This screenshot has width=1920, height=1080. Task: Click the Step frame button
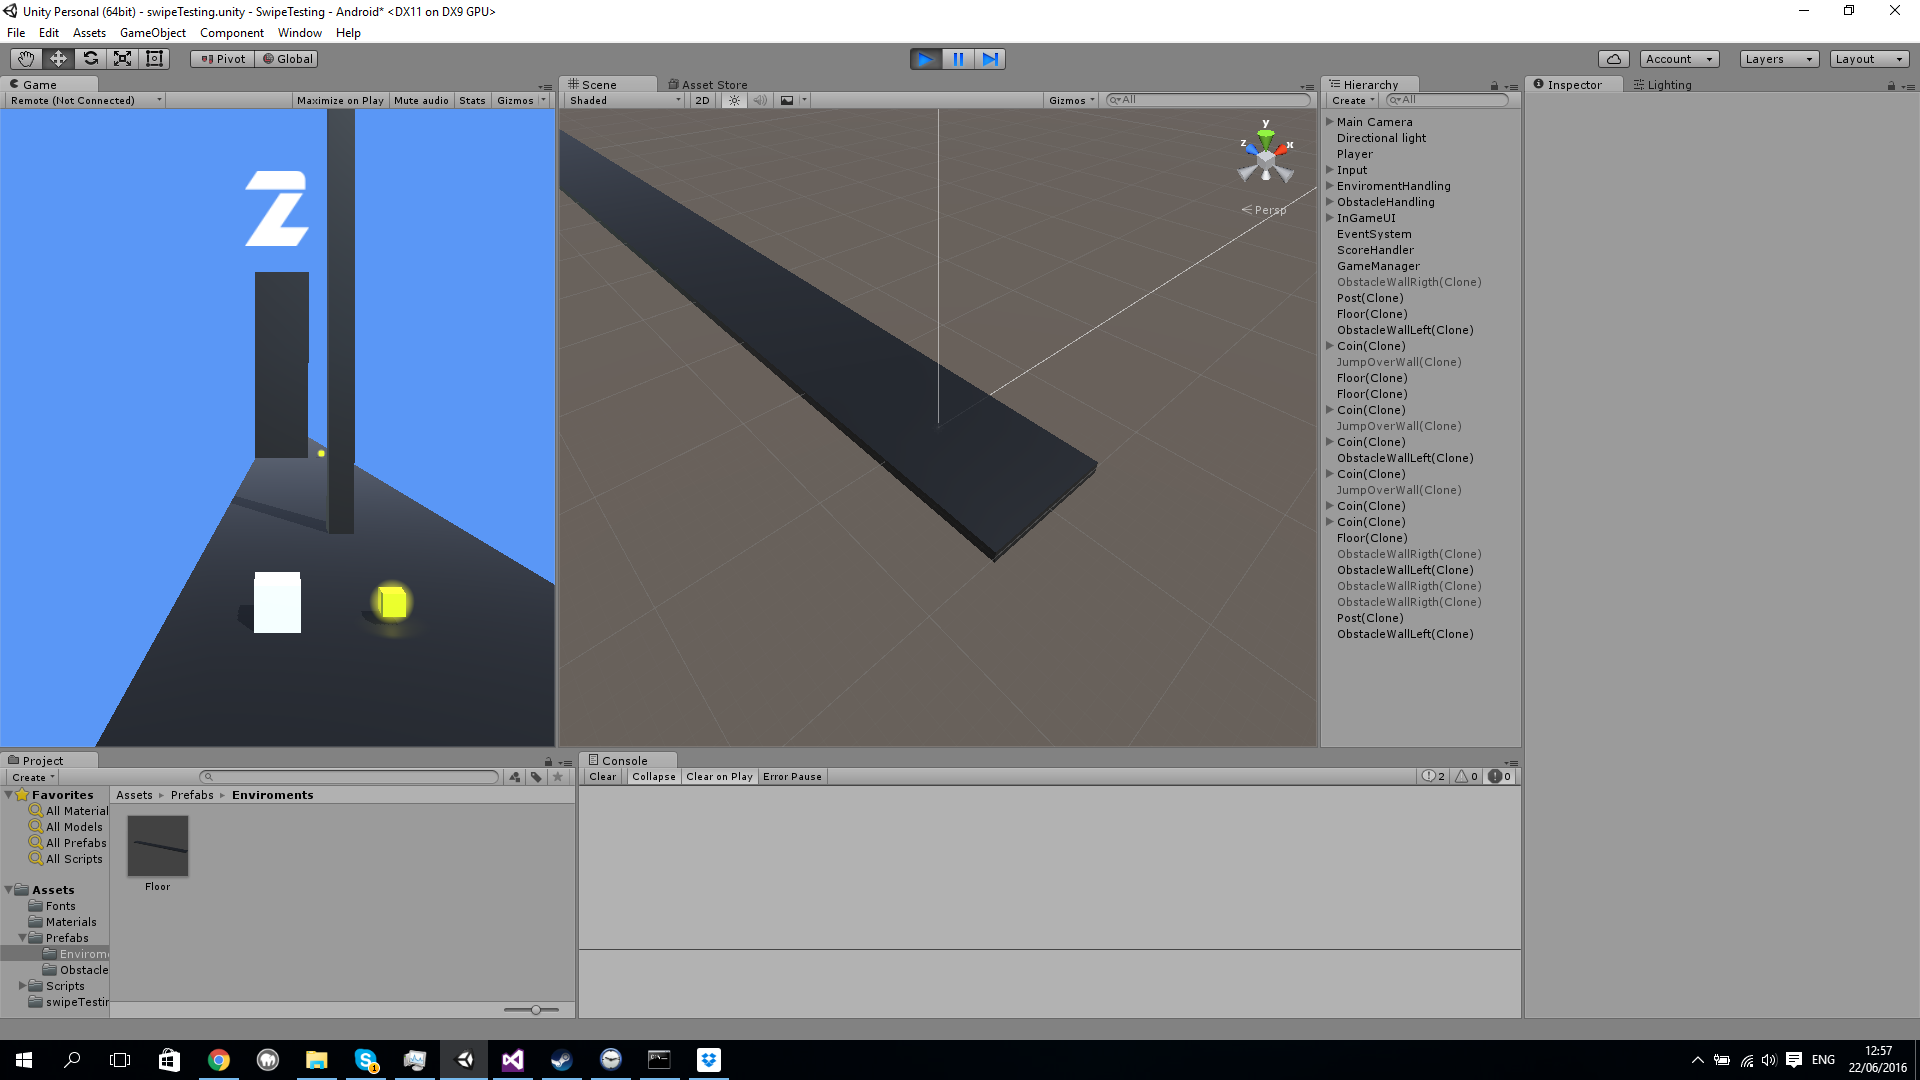click(x=990, y=59)
